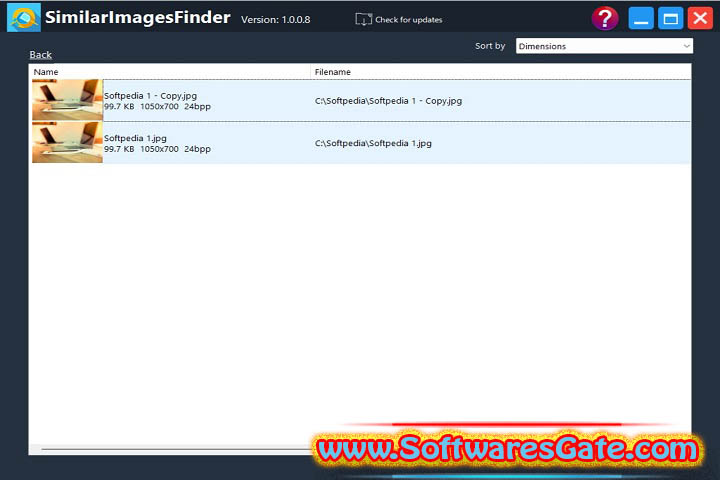Image resolution: width=720 pixels, height=480 pixels.
Task: Open the Sort by Dimensions dropdown
Action: (604, 46)
